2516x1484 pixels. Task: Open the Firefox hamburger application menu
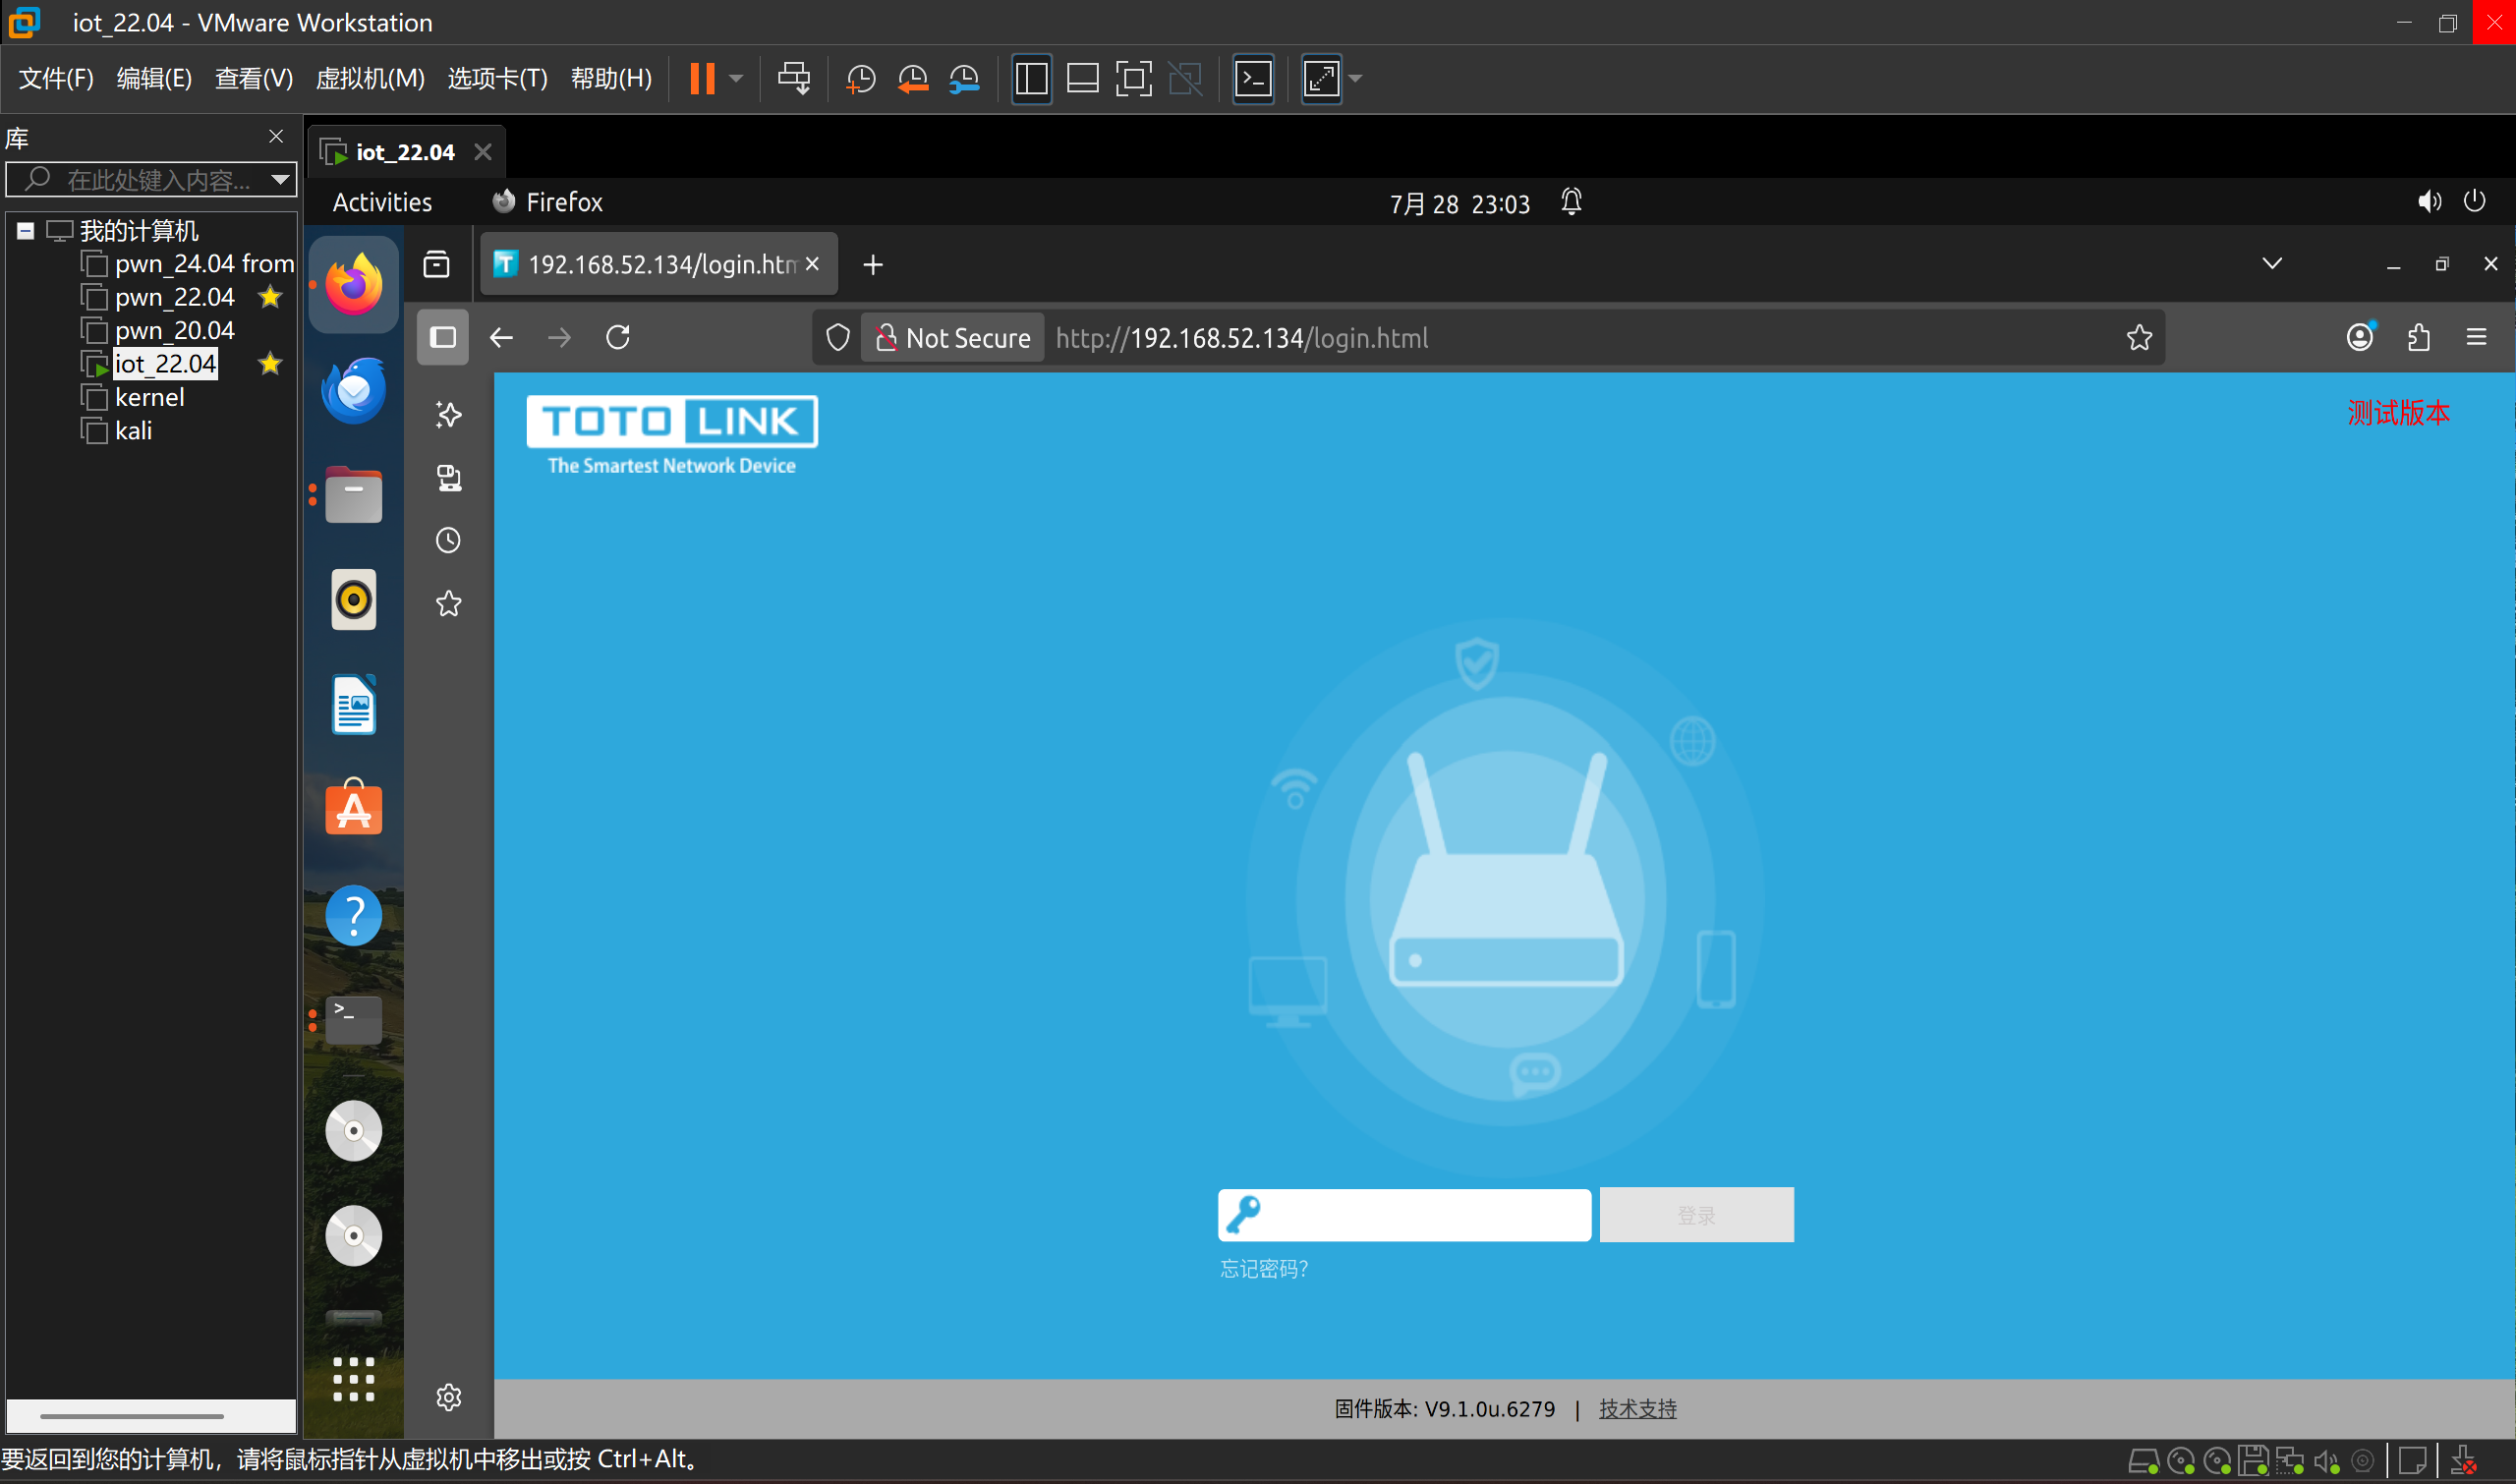tap(2476, 337)
